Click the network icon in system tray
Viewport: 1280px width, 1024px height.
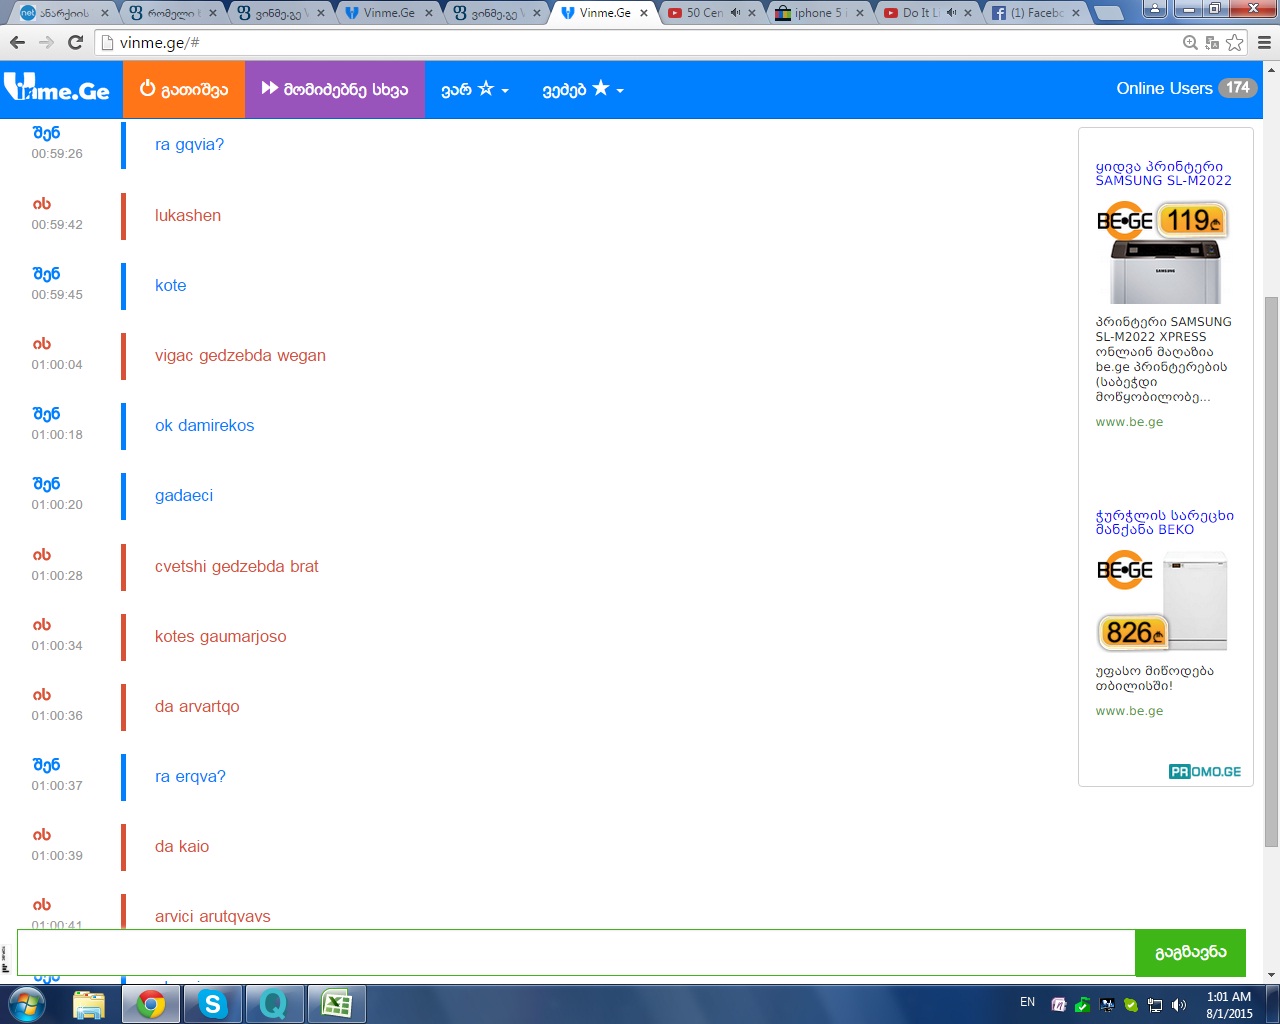pos(1155,1005)
